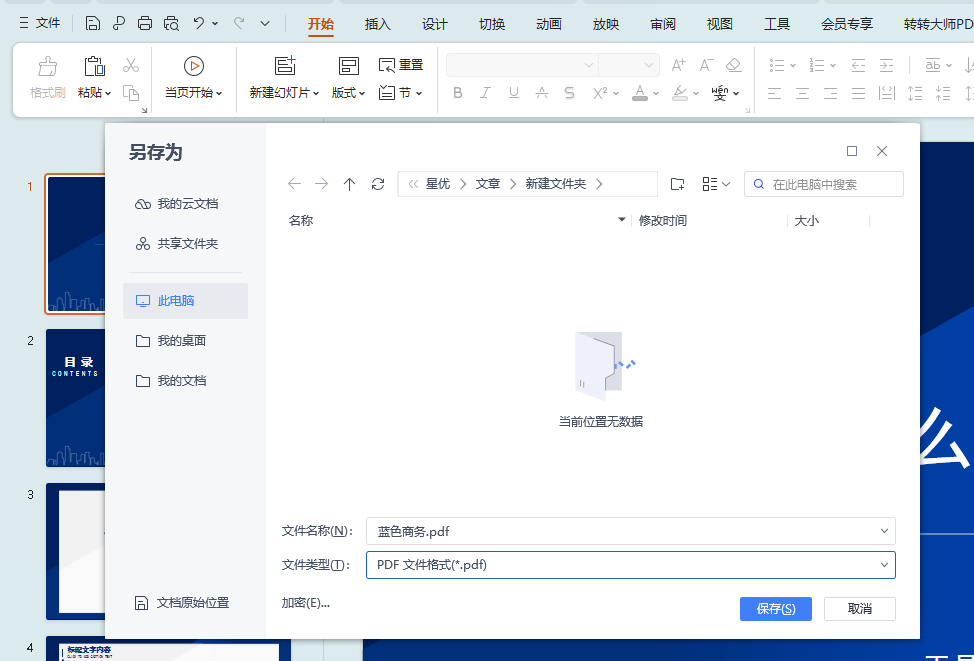This screenshot has height=661, width=974.
Task: Go forward in save dialog
Action: click(x=321, y=184)
